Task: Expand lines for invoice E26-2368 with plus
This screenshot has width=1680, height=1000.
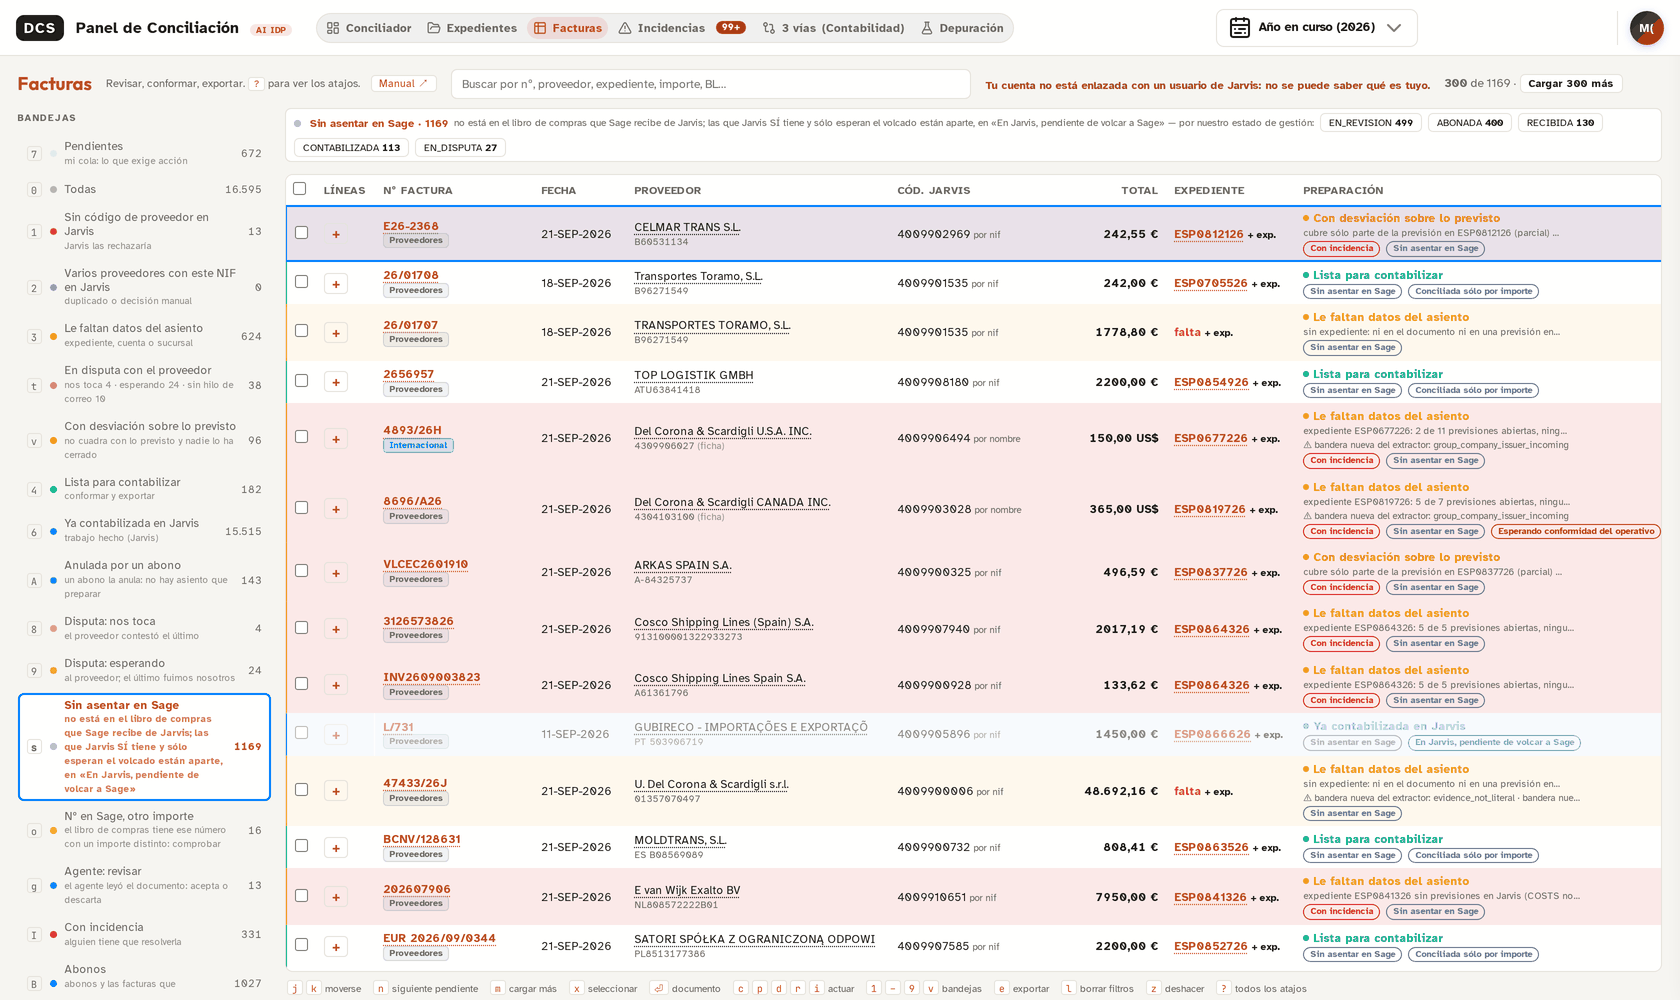Action: [336, 234]
